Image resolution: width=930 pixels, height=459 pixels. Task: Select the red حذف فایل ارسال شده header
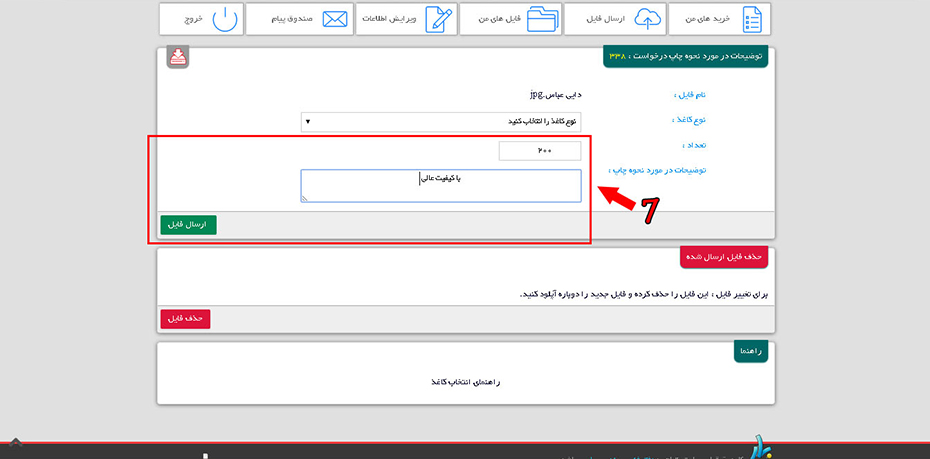[724, 257]
